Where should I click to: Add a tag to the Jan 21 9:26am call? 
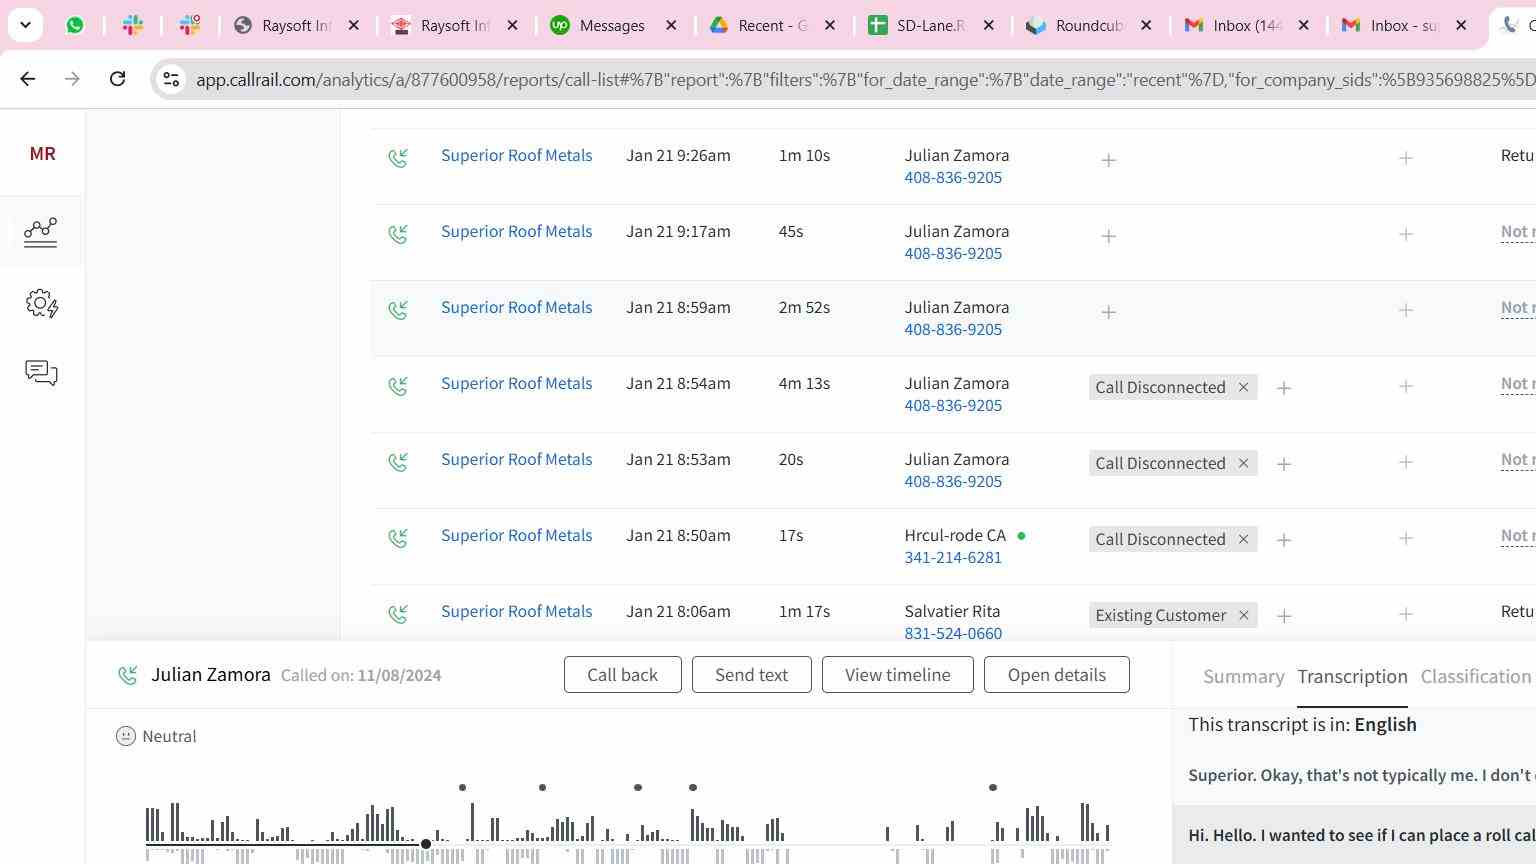[1108, 160]
